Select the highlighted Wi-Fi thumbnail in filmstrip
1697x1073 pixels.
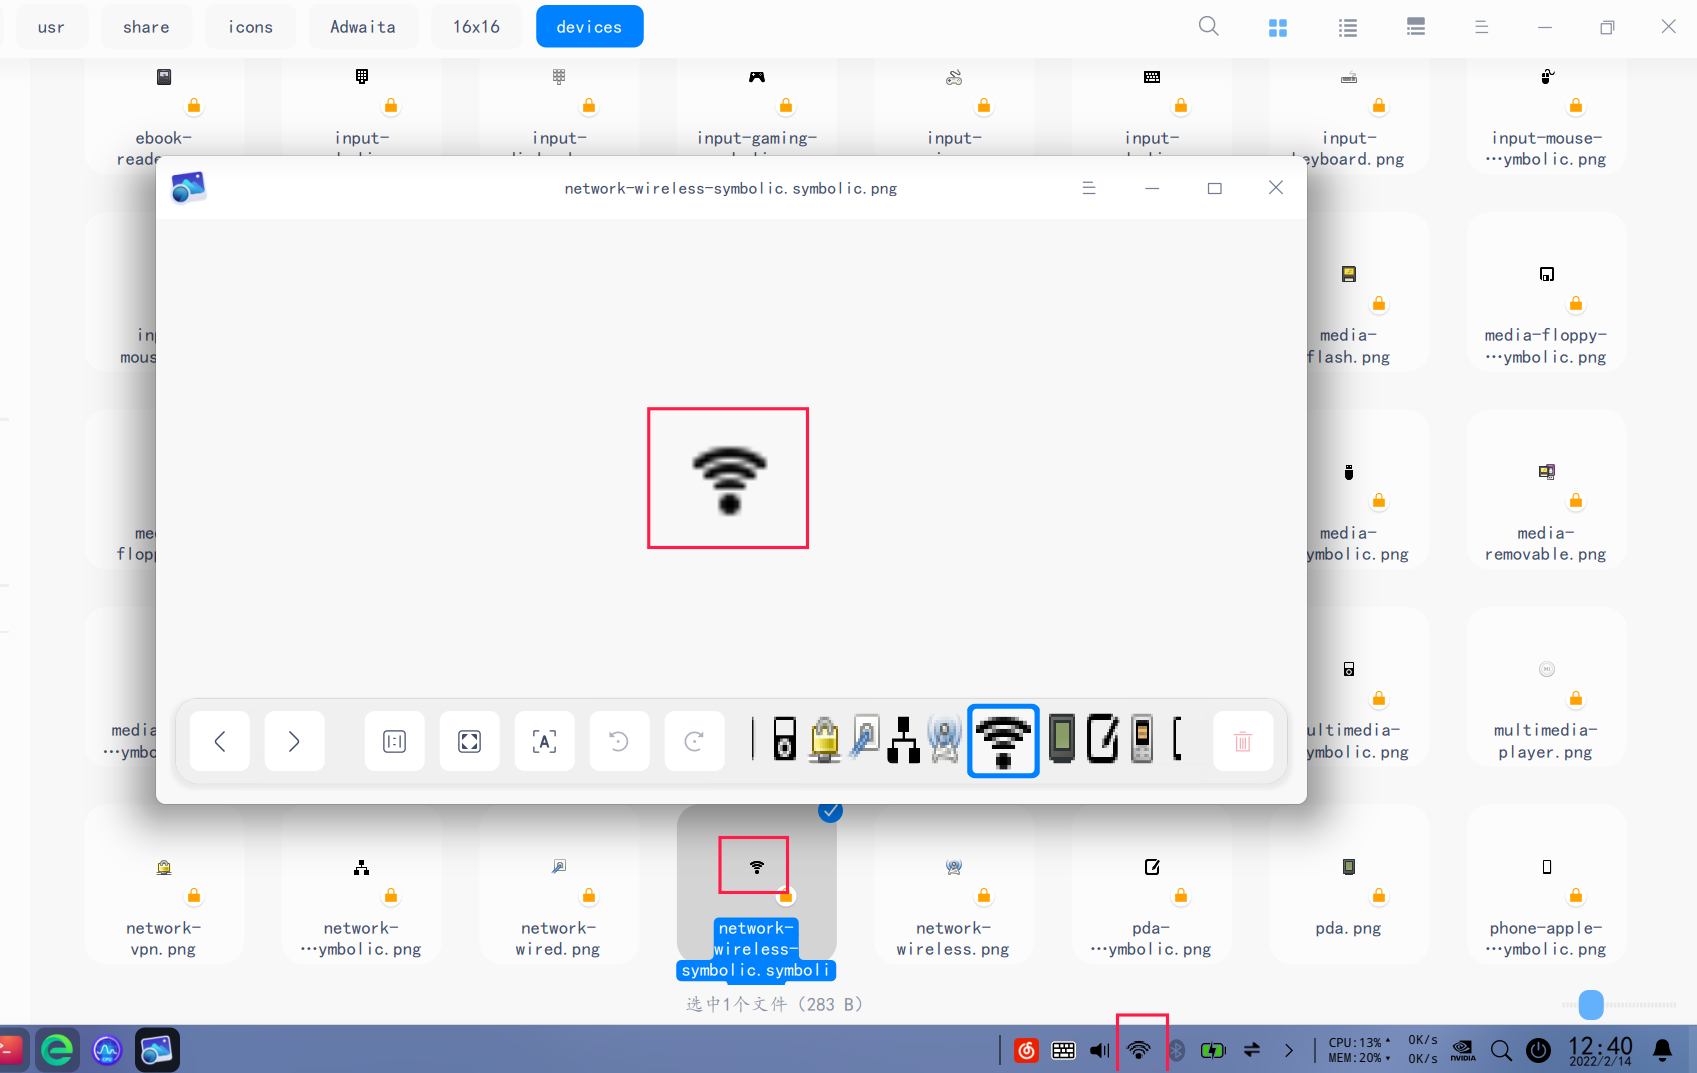pos(1003,741)
